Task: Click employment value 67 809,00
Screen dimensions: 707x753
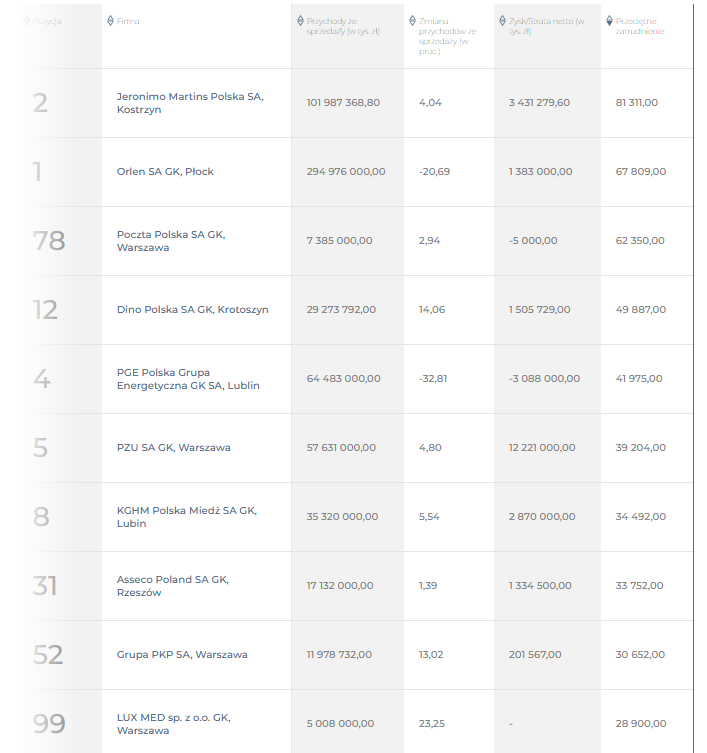Action: (641, 171)
